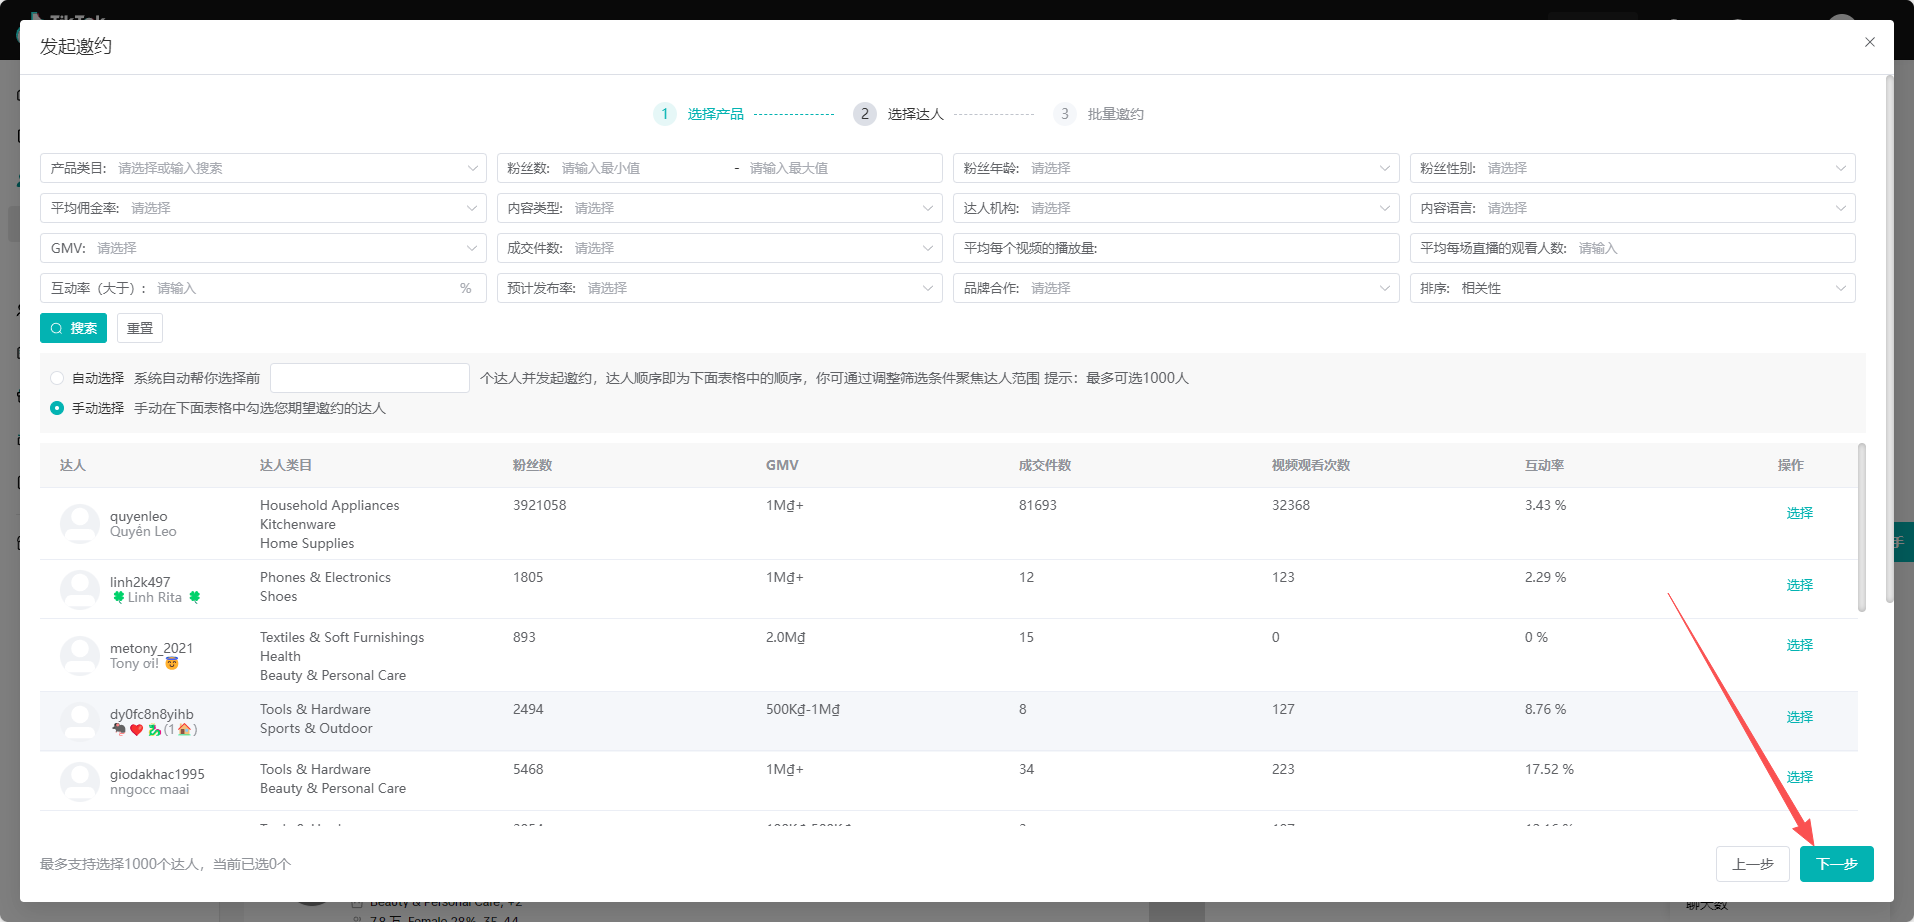Image resolution: width=1914 pixels, height=922 pixels.
Task: Focus the 互动率 percentage input field
Action: coord(300,288)
